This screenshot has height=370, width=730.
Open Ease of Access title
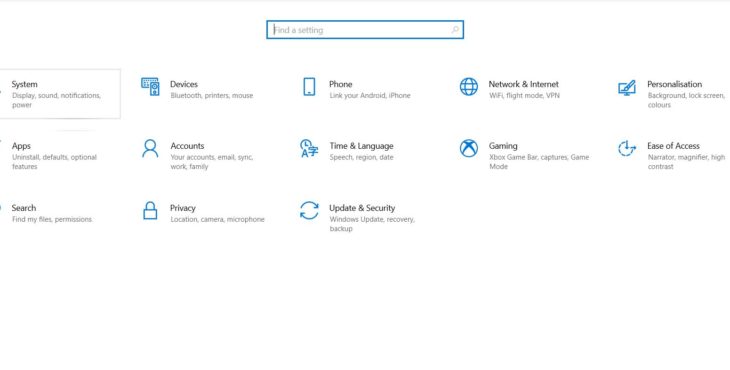(x=673, y=146)
